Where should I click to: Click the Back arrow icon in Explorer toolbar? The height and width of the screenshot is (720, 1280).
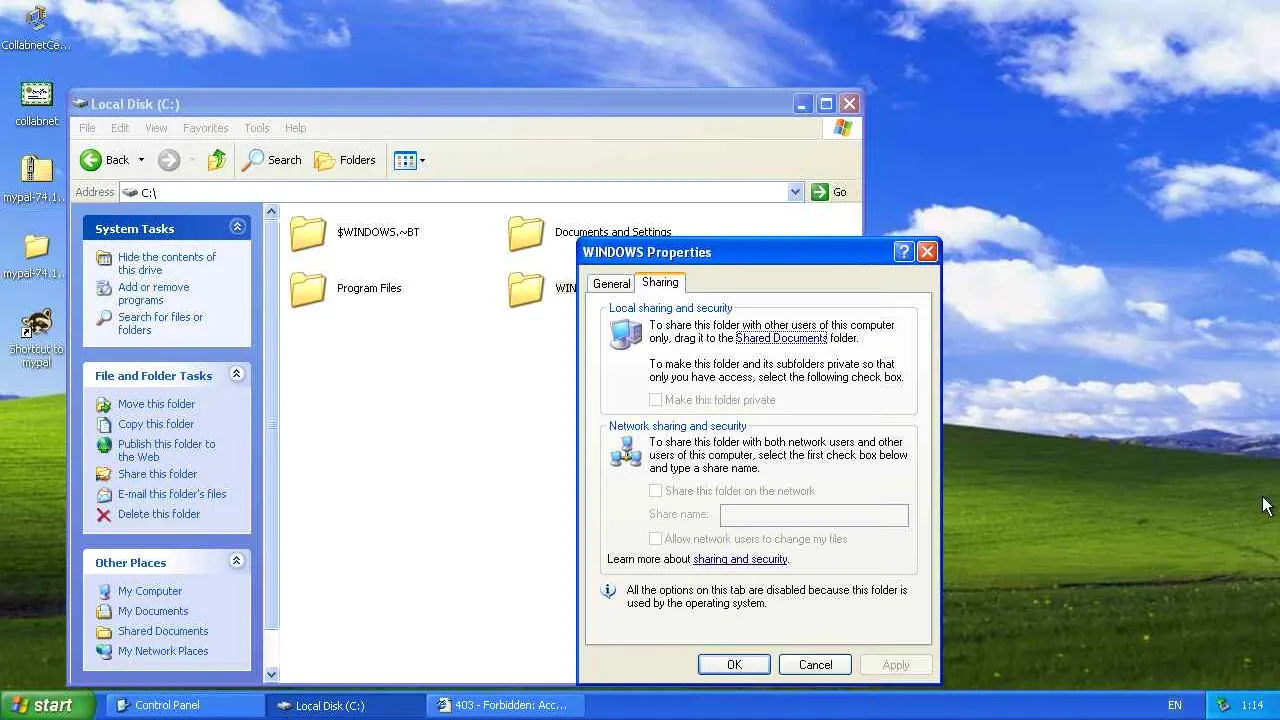click(91, 160)
